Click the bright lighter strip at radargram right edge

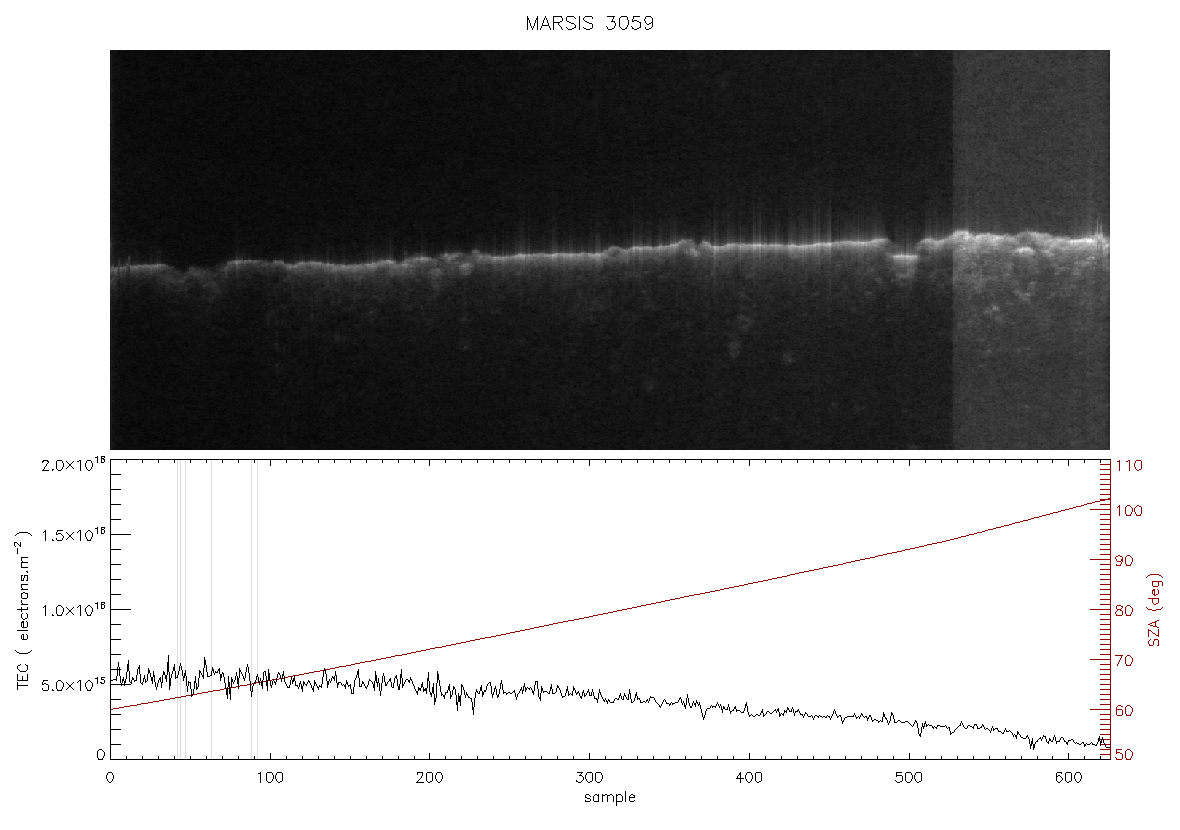(1031, 250)
